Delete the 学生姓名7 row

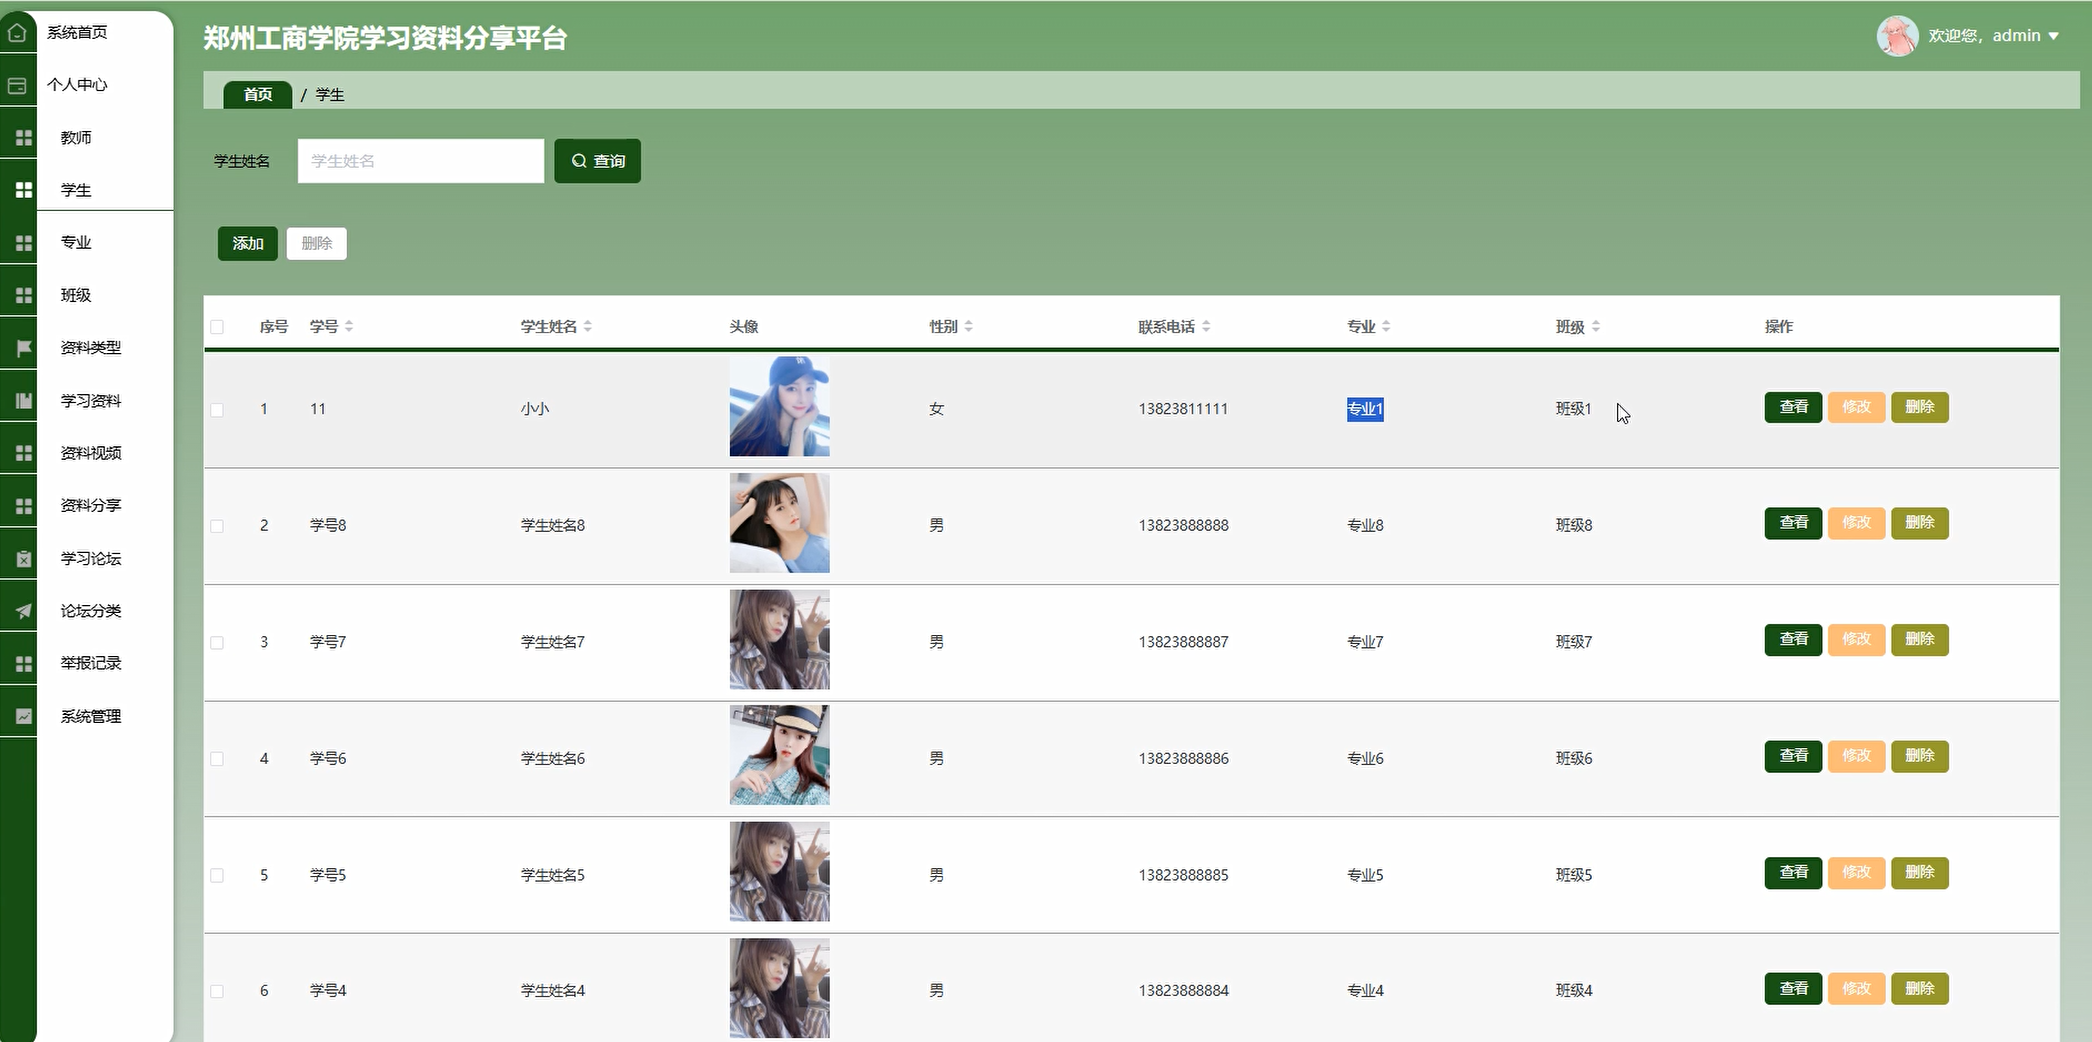tap(1919, 640)
